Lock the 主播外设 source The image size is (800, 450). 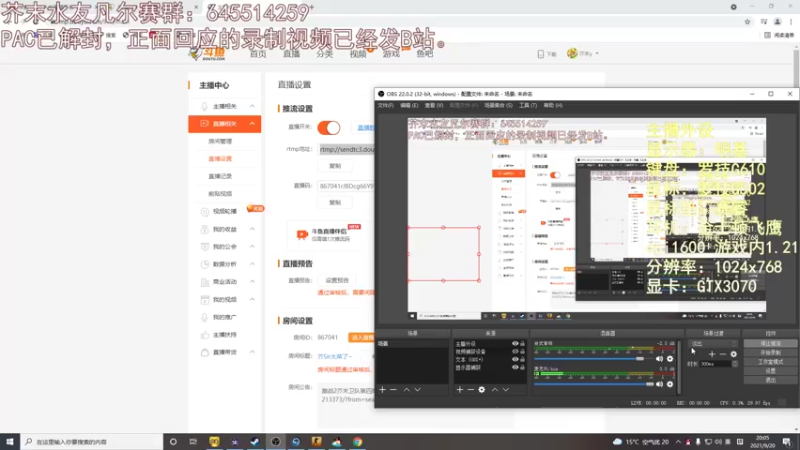pos(522,344)
